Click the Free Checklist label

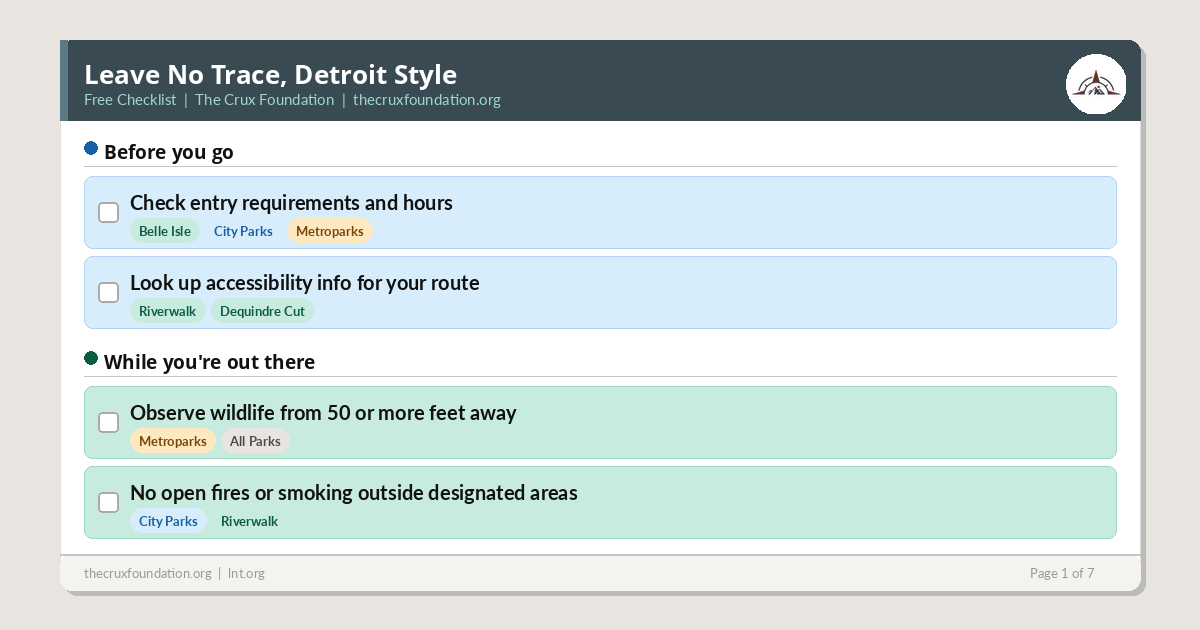pyautogui.click(x=130, y=100)
